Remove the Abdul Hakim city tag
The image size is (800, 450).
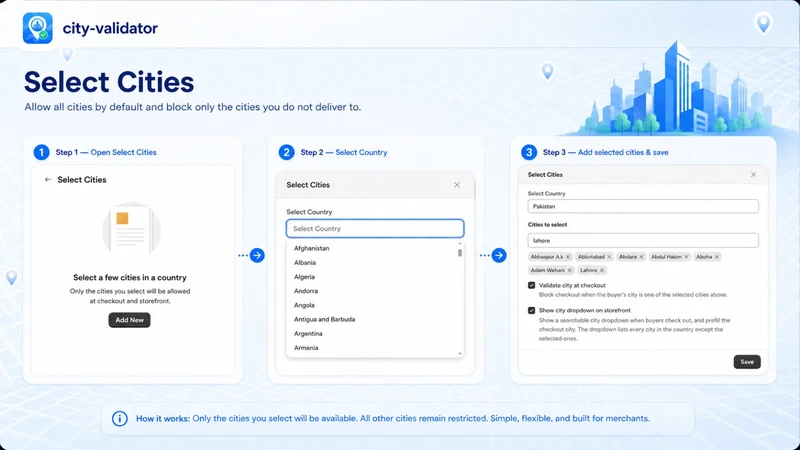686,257
